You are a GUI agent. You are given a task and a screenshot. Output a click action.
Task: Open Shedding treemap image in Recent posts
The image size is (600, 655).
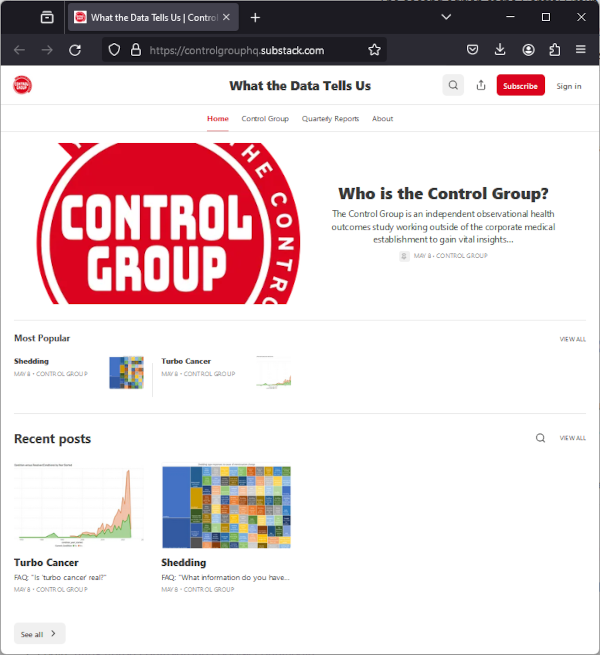pyautogui.click(x=226, y=505)
